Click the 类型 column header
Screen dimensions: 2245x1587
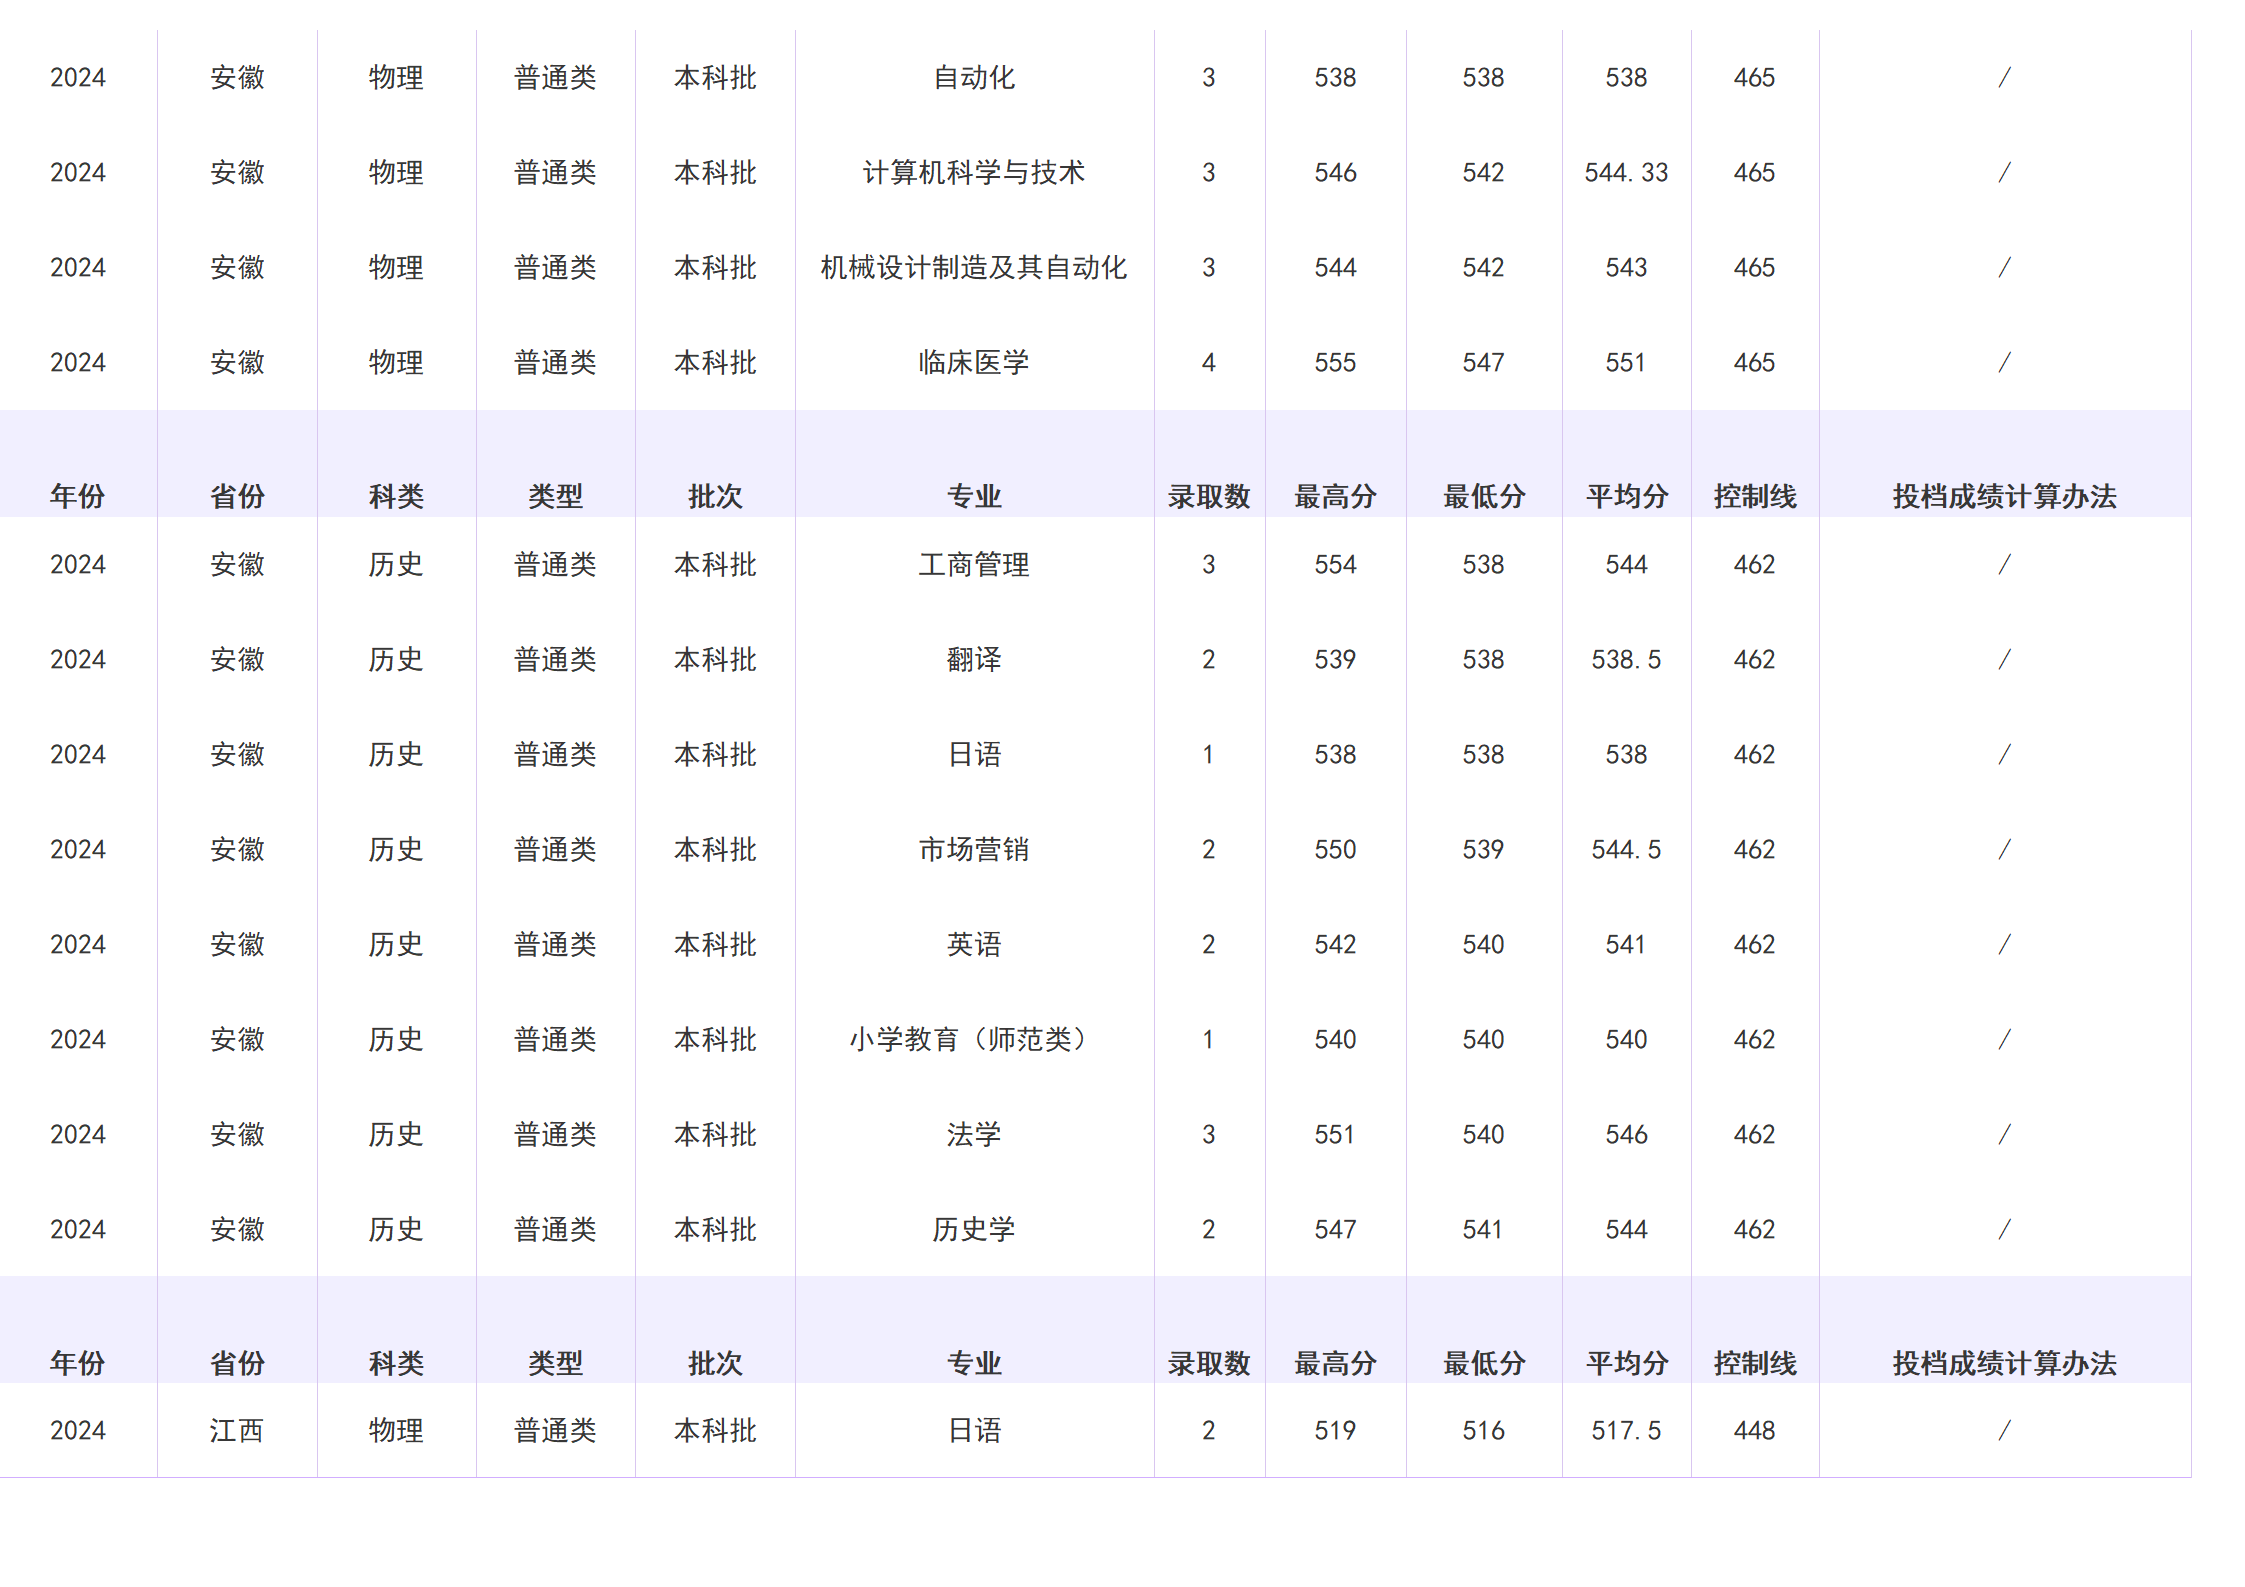[556, 492]
